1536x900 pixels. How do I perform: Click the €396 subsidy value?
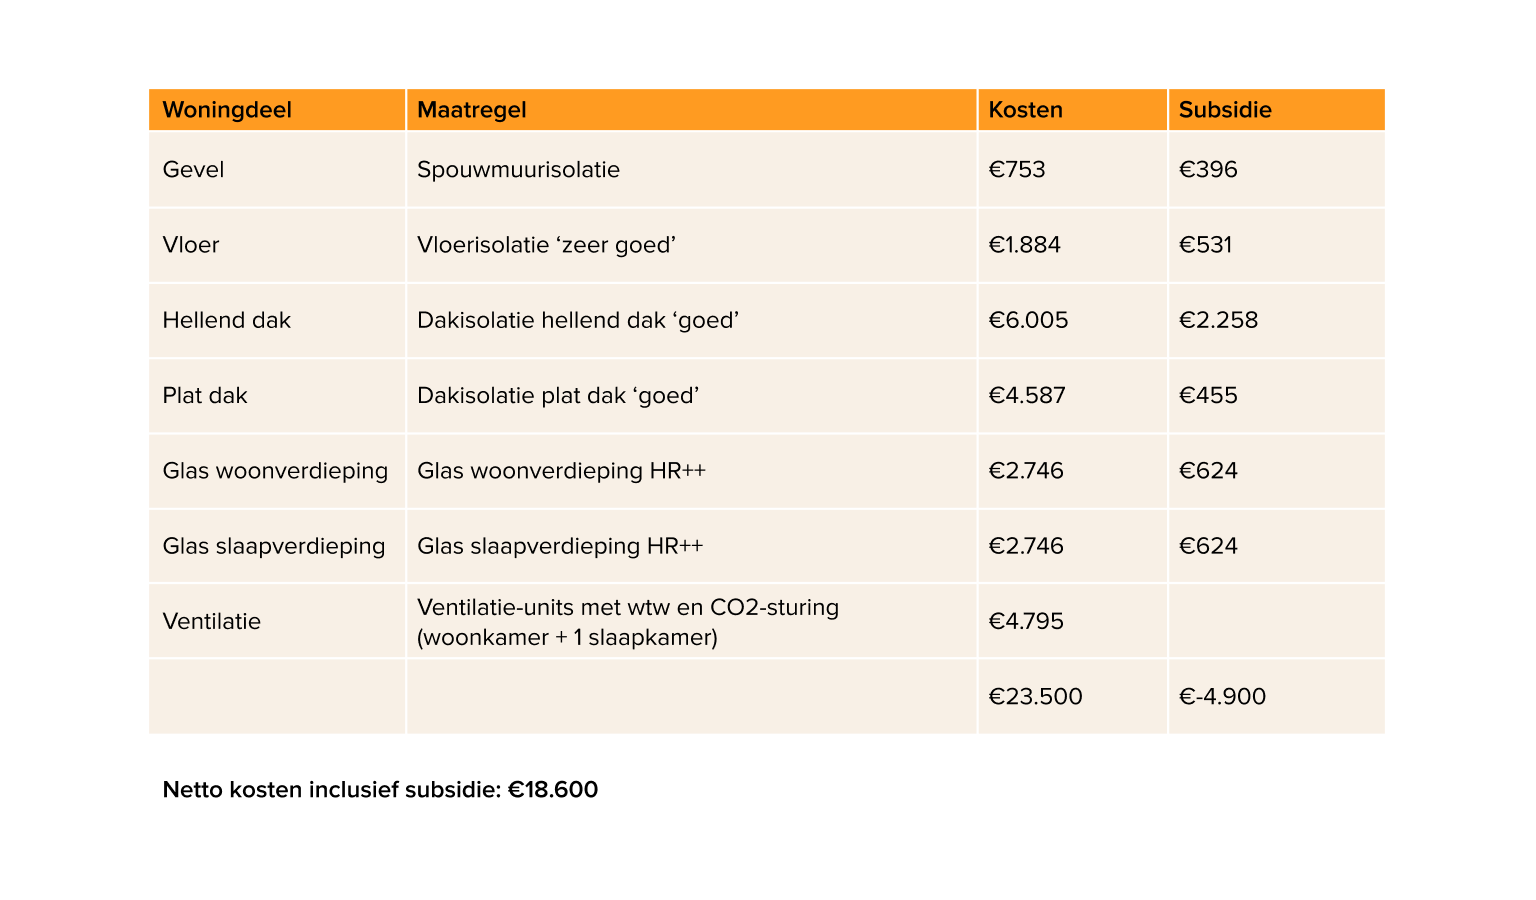coord(1208,170)
